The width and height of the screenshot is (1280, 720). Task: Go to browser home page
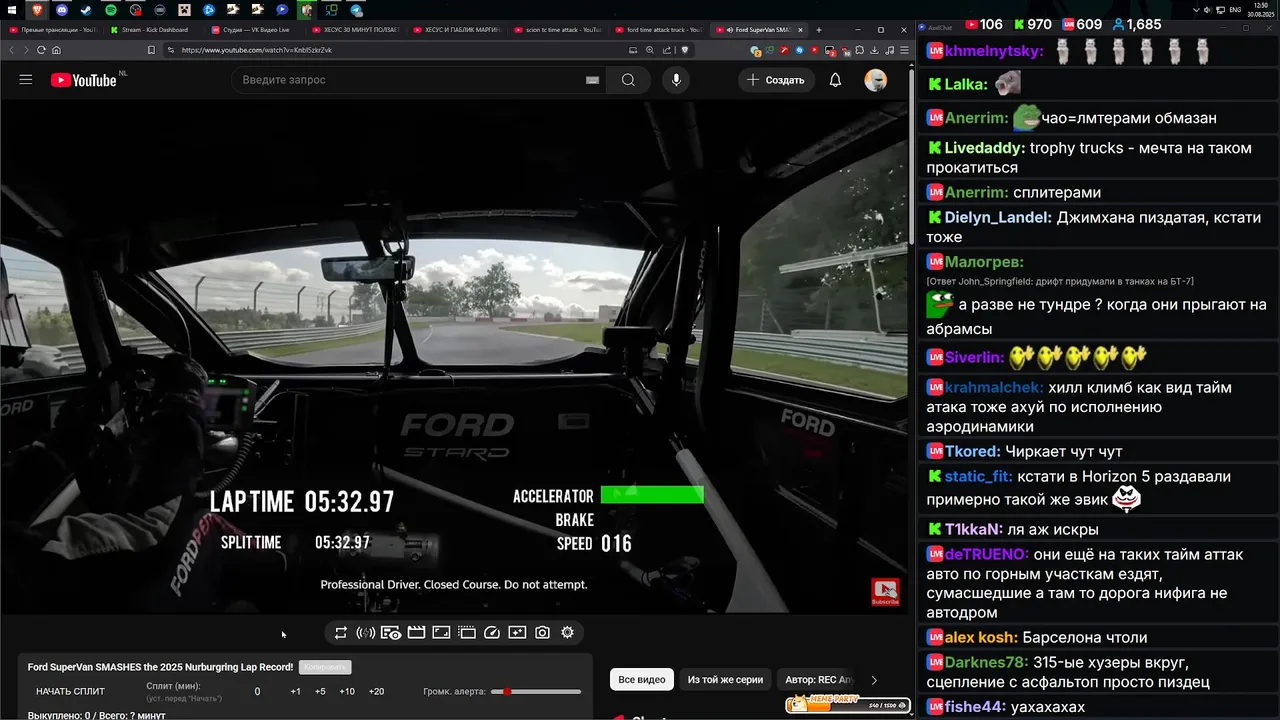click(x=56, y=50)
